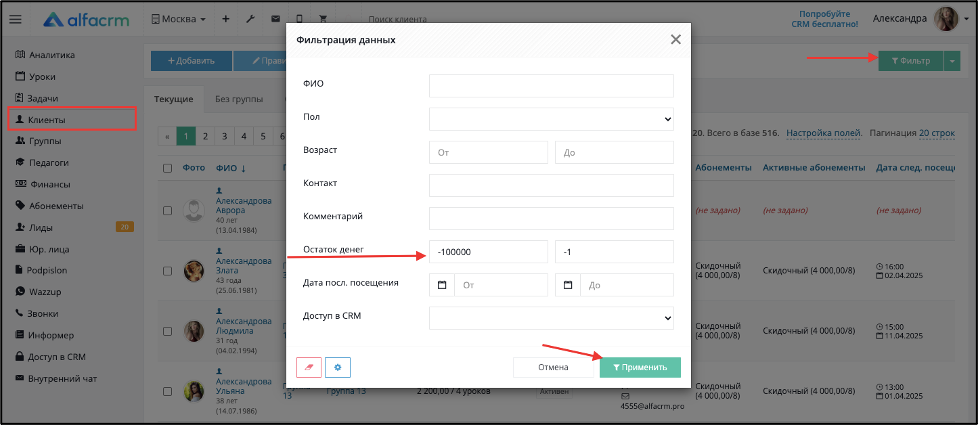Open calendar icon for date До
Viewport: 979px width, 427px height.
click(x=568, y=285)
